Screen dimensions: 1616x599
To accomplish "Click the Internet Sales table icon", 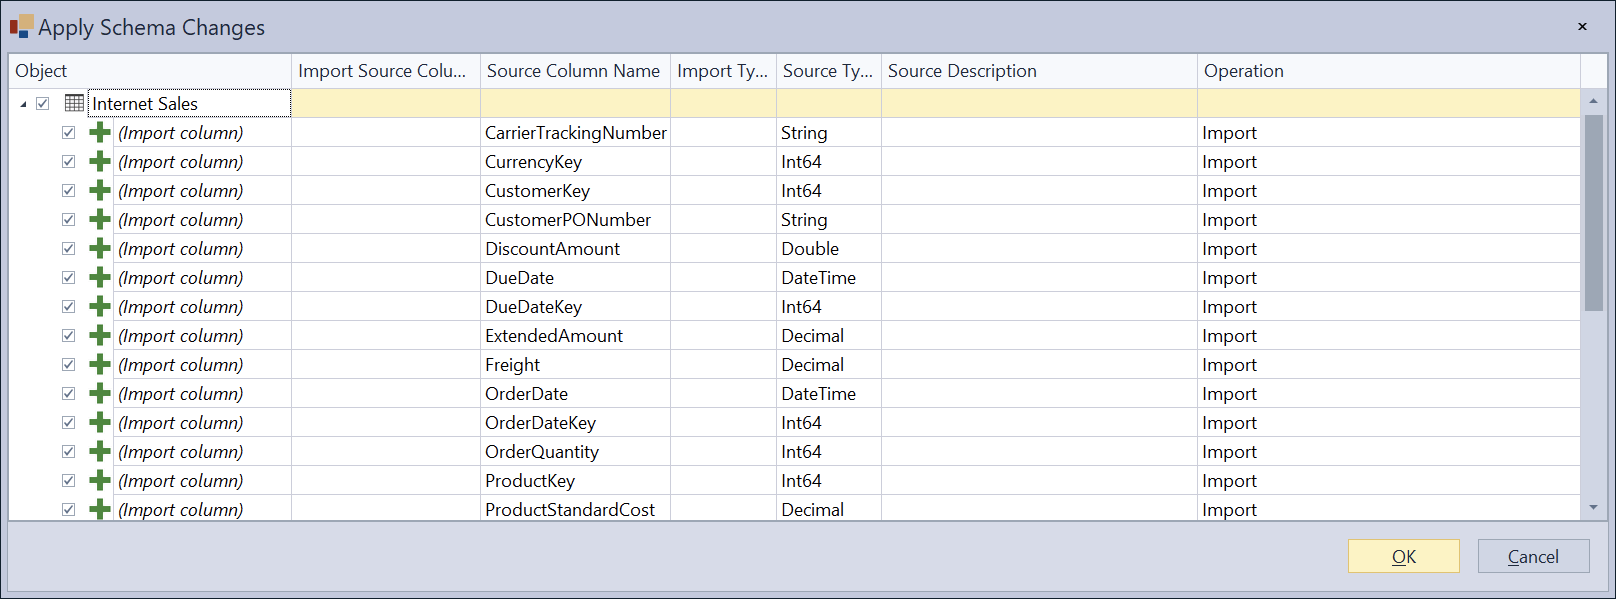I will [x=74, y=103].
